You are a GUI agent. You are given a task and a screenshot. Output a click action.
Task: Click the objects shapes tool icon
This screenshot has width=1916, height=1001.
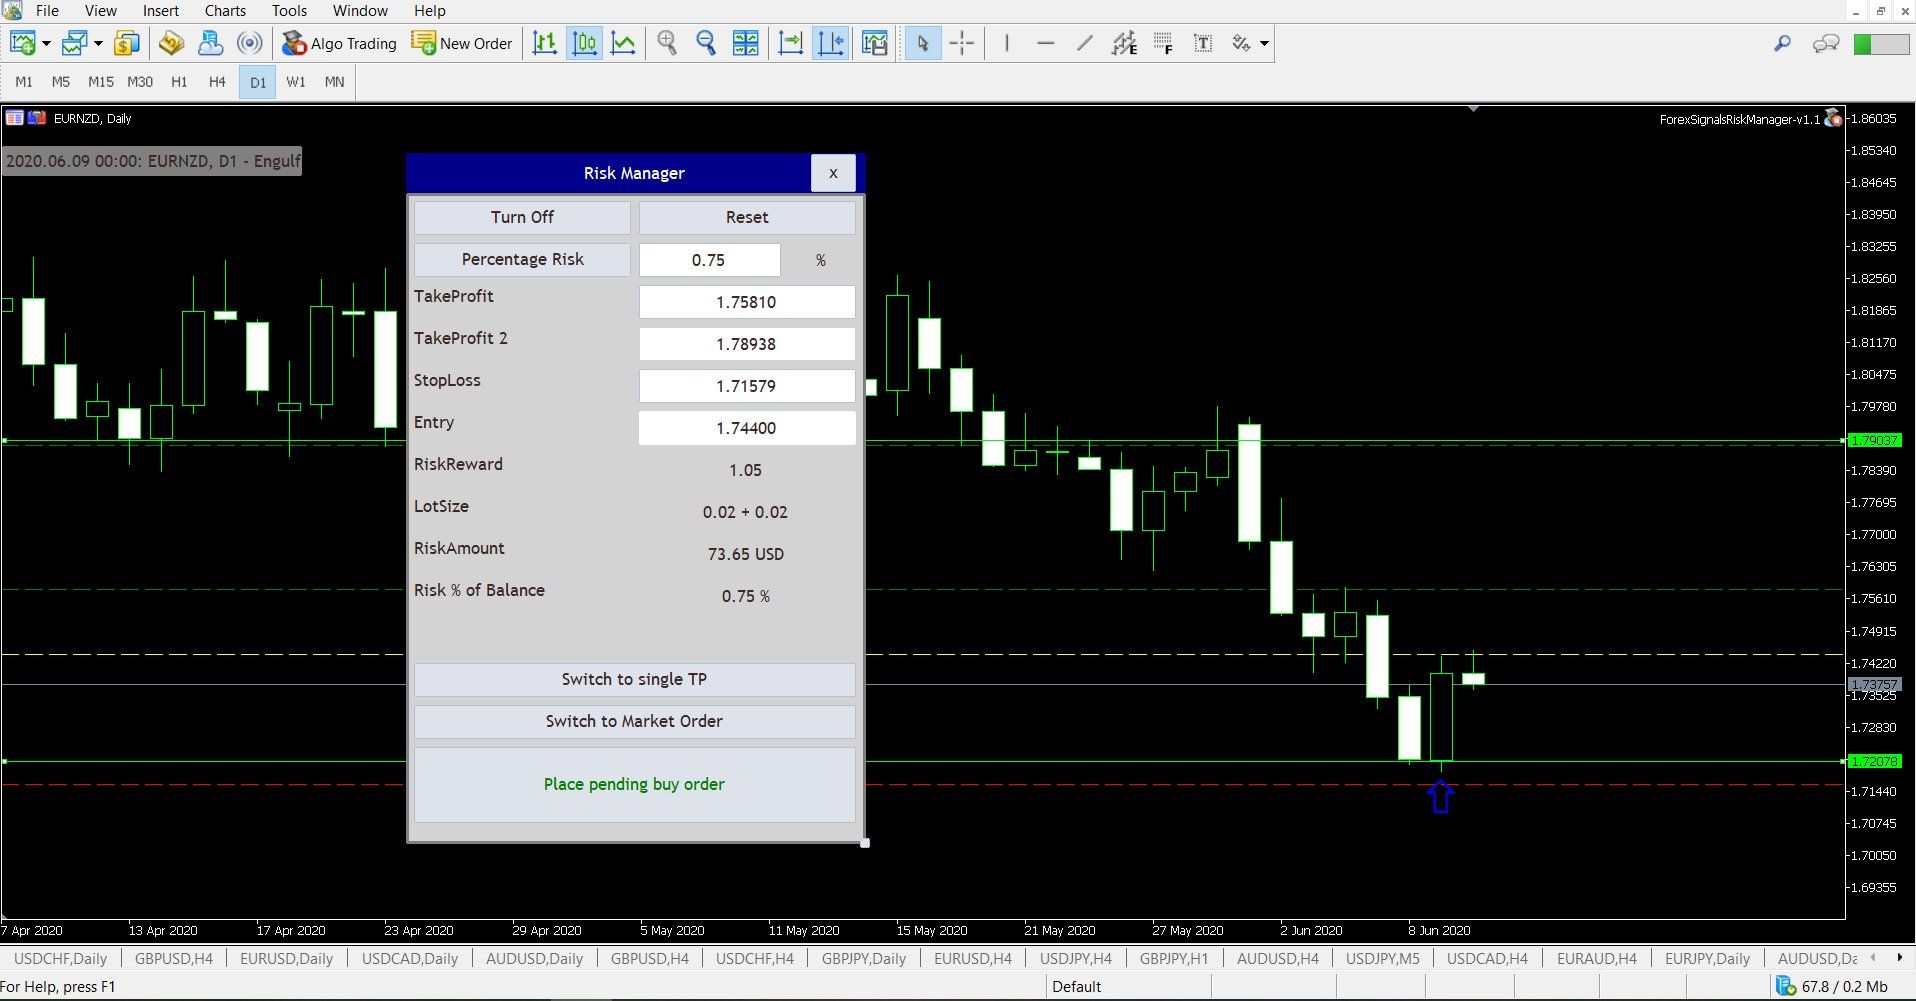[1241, 43]
